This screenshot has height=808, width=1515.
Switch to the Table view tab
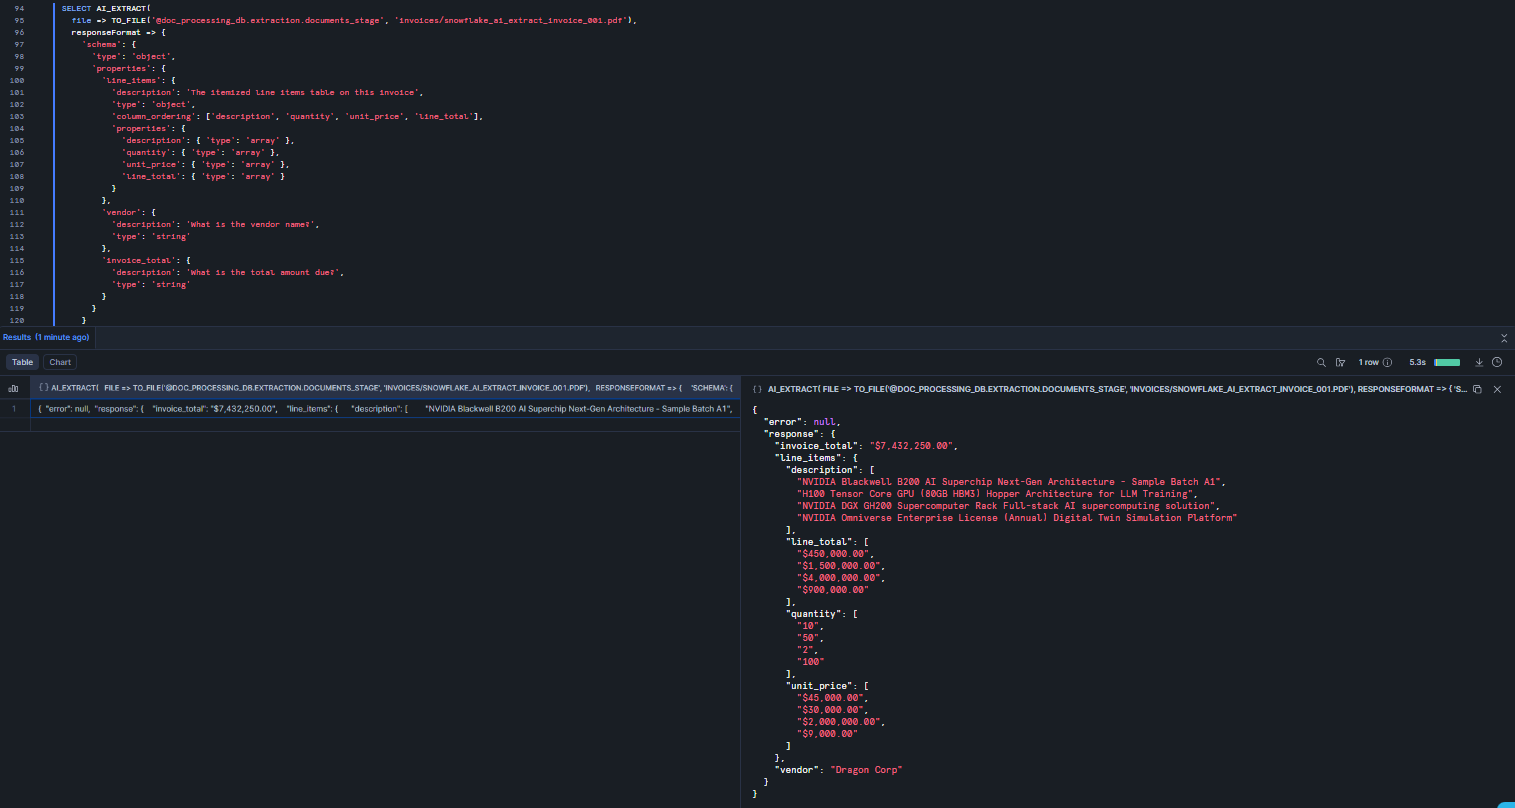point(22,362)
